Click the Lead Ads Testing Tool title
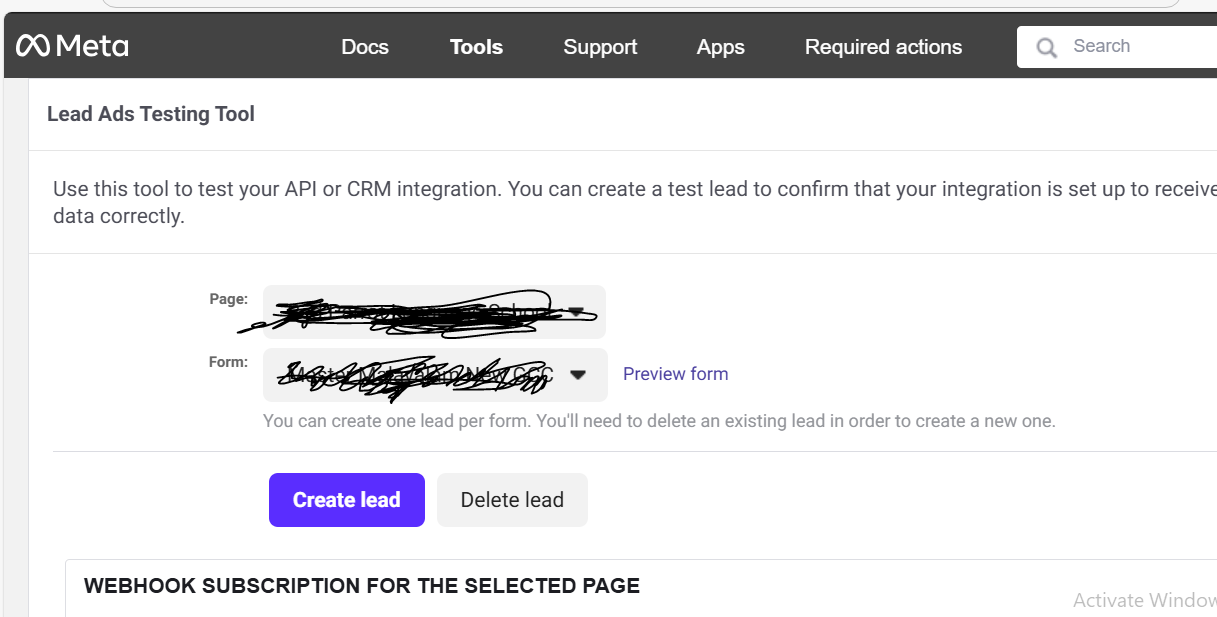1217x617 pixels. point(151,114)
